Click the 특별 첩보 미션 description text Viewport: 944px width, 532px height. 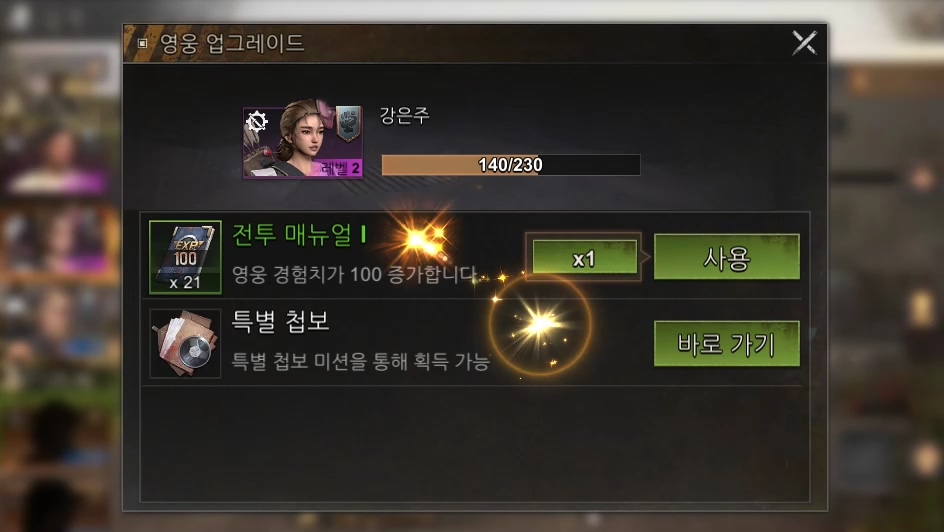tap(360, 361)
